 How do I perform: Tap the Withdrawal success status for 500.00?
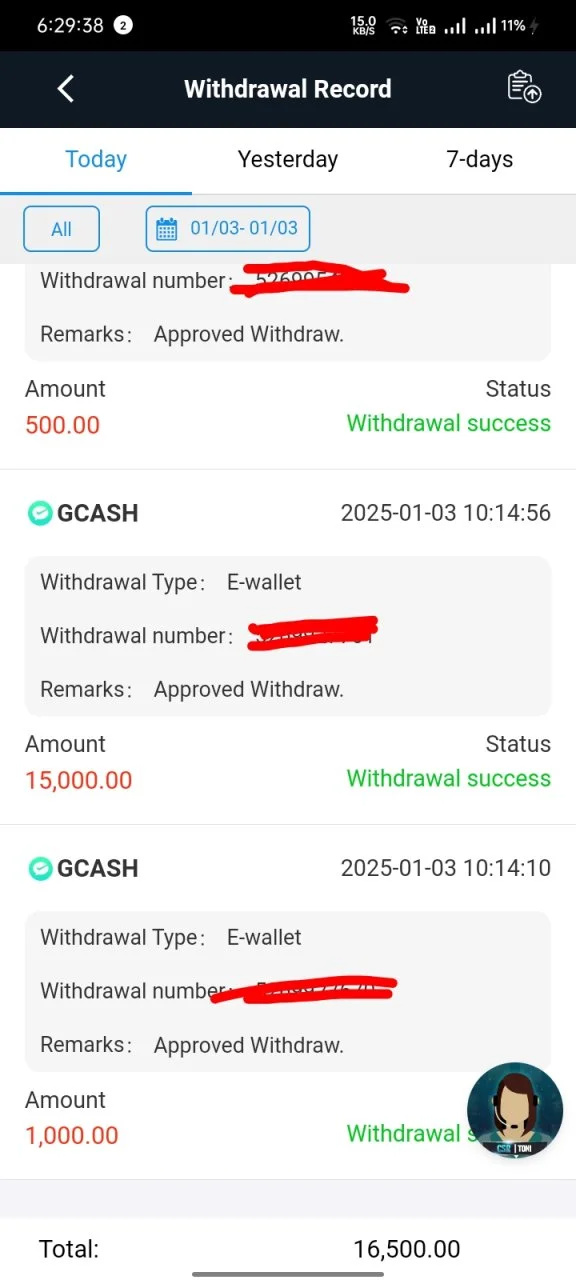coord(449,423)
